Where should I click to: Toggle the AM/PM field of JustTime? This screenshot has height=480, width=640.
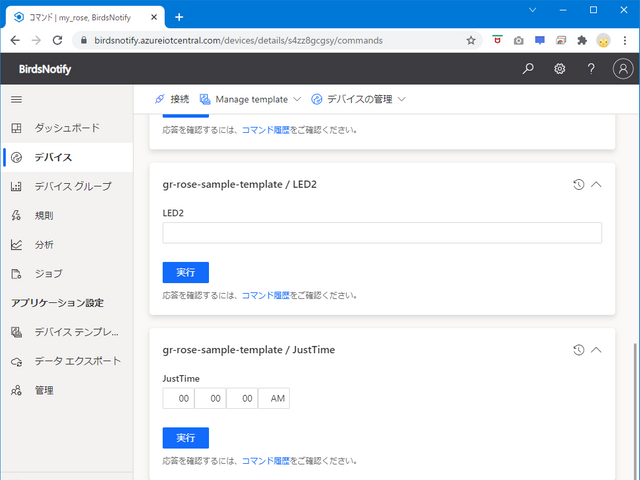point(274,398)
